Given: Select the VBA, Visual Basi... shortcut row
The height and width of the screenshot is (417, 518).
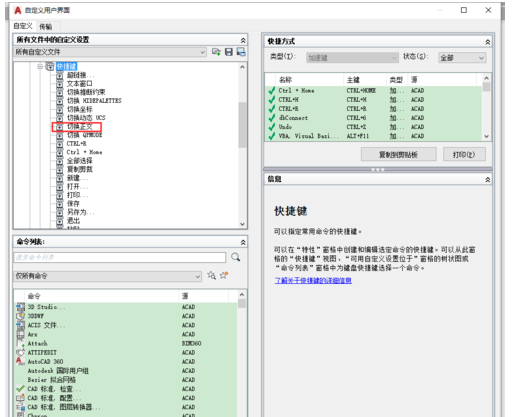Looking at the screenshot, I should tap(374, 136).
